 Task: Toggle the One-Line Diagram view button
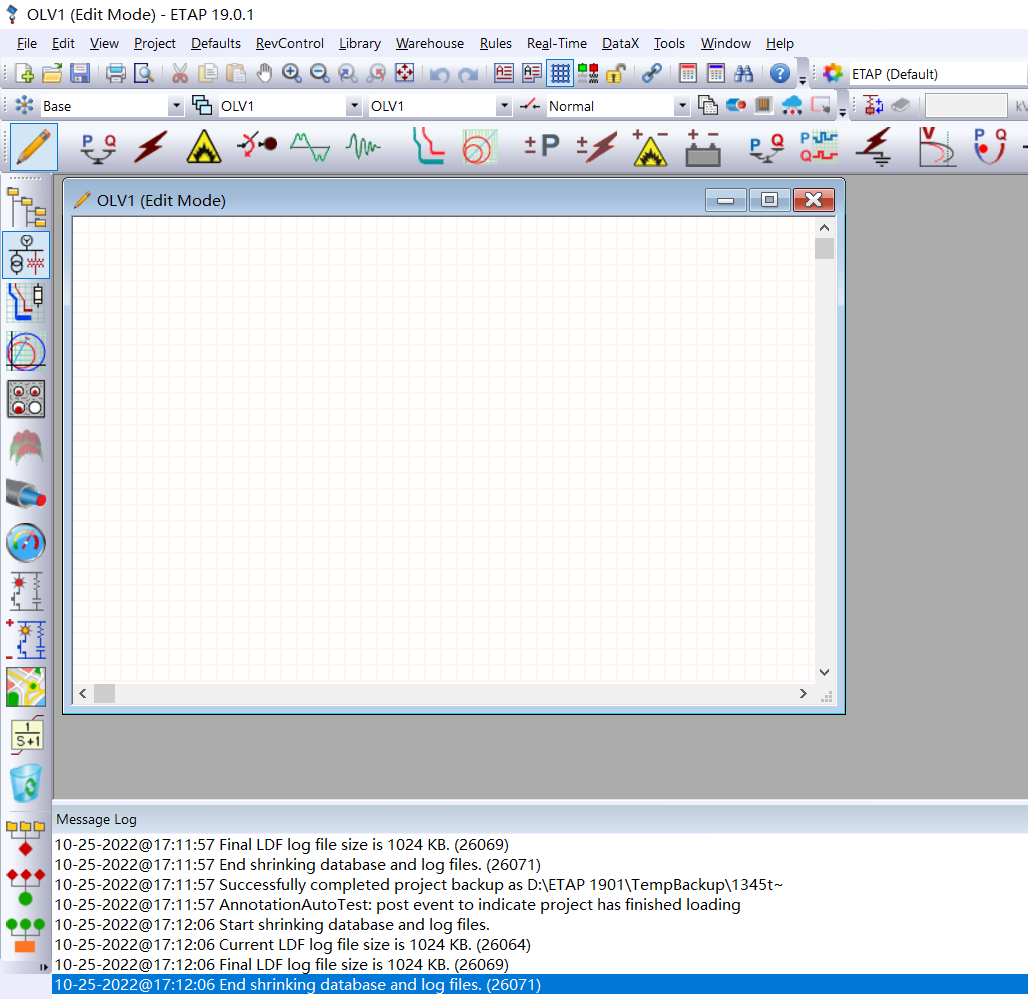(26, 256)
